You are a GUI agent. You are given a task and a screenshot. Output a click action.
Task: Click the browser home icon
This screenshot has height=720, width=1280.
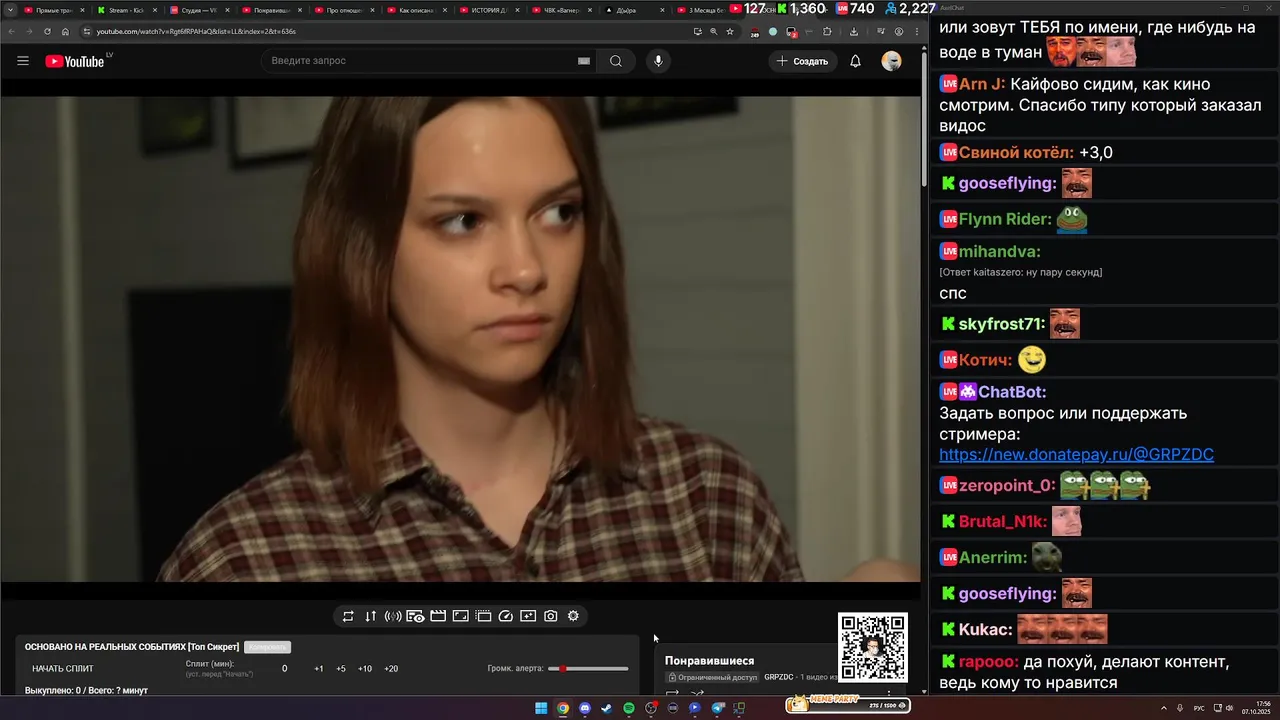(65, 31)
